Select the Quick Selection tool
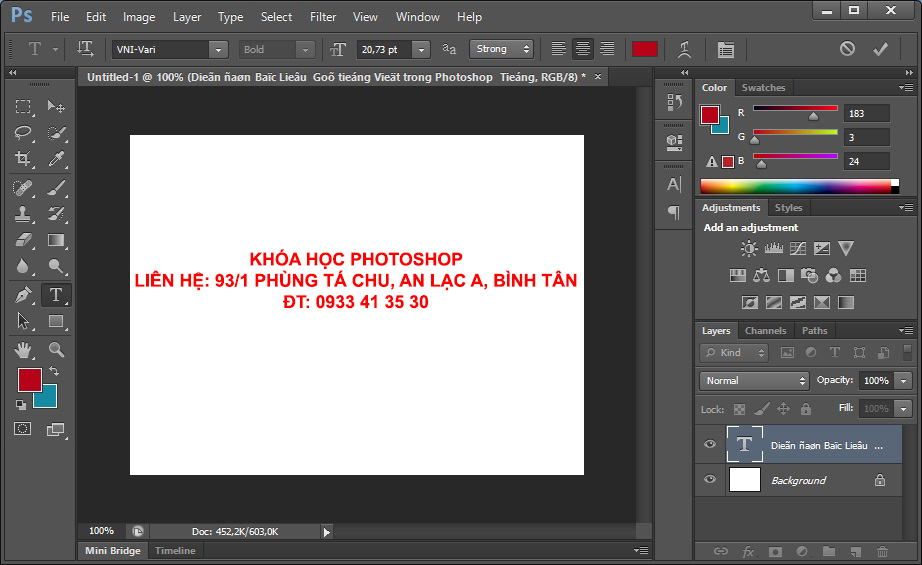The height and width of the screenshot is (565, 922). pyautogui.click(x=56, y=133)
